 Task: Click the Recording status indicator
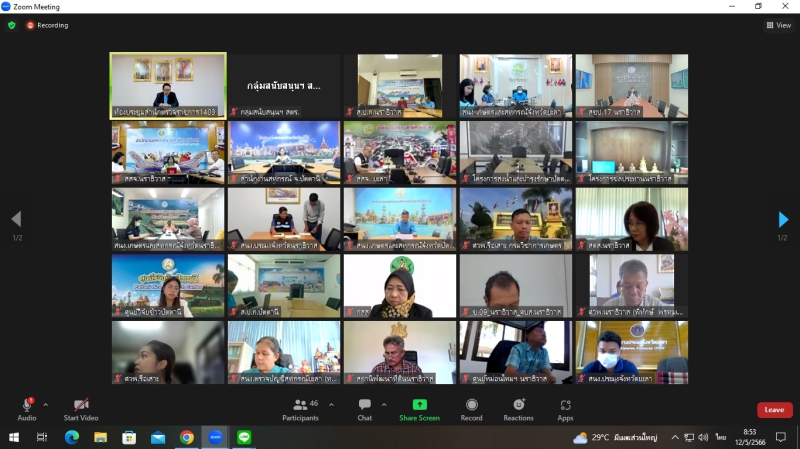47,25
